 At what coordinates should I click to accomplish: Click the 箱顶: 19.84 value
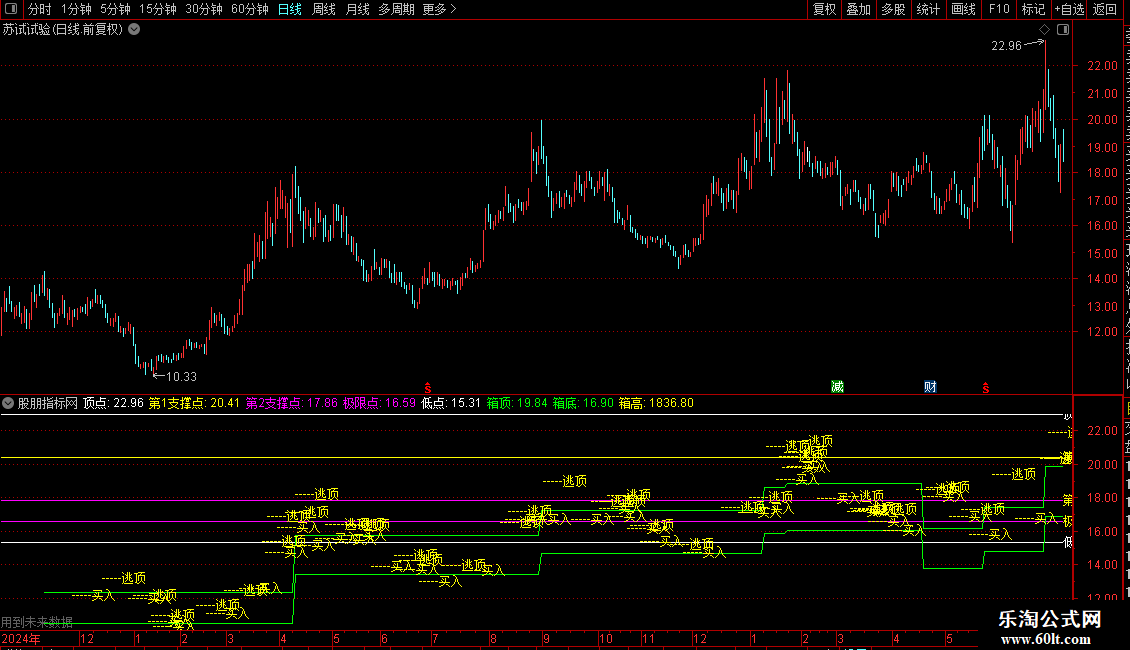517,404
